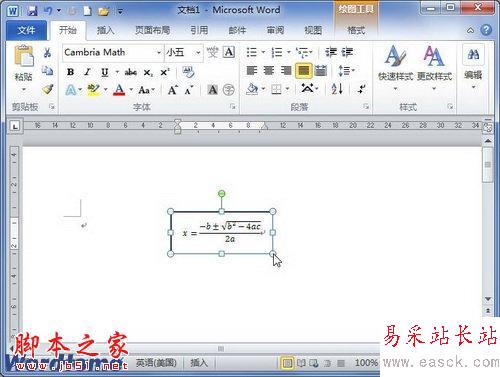Open Drawing Tools Format tab
This screenshot has height=377, width=500.
pyautogui.click(x=356, y=30)
